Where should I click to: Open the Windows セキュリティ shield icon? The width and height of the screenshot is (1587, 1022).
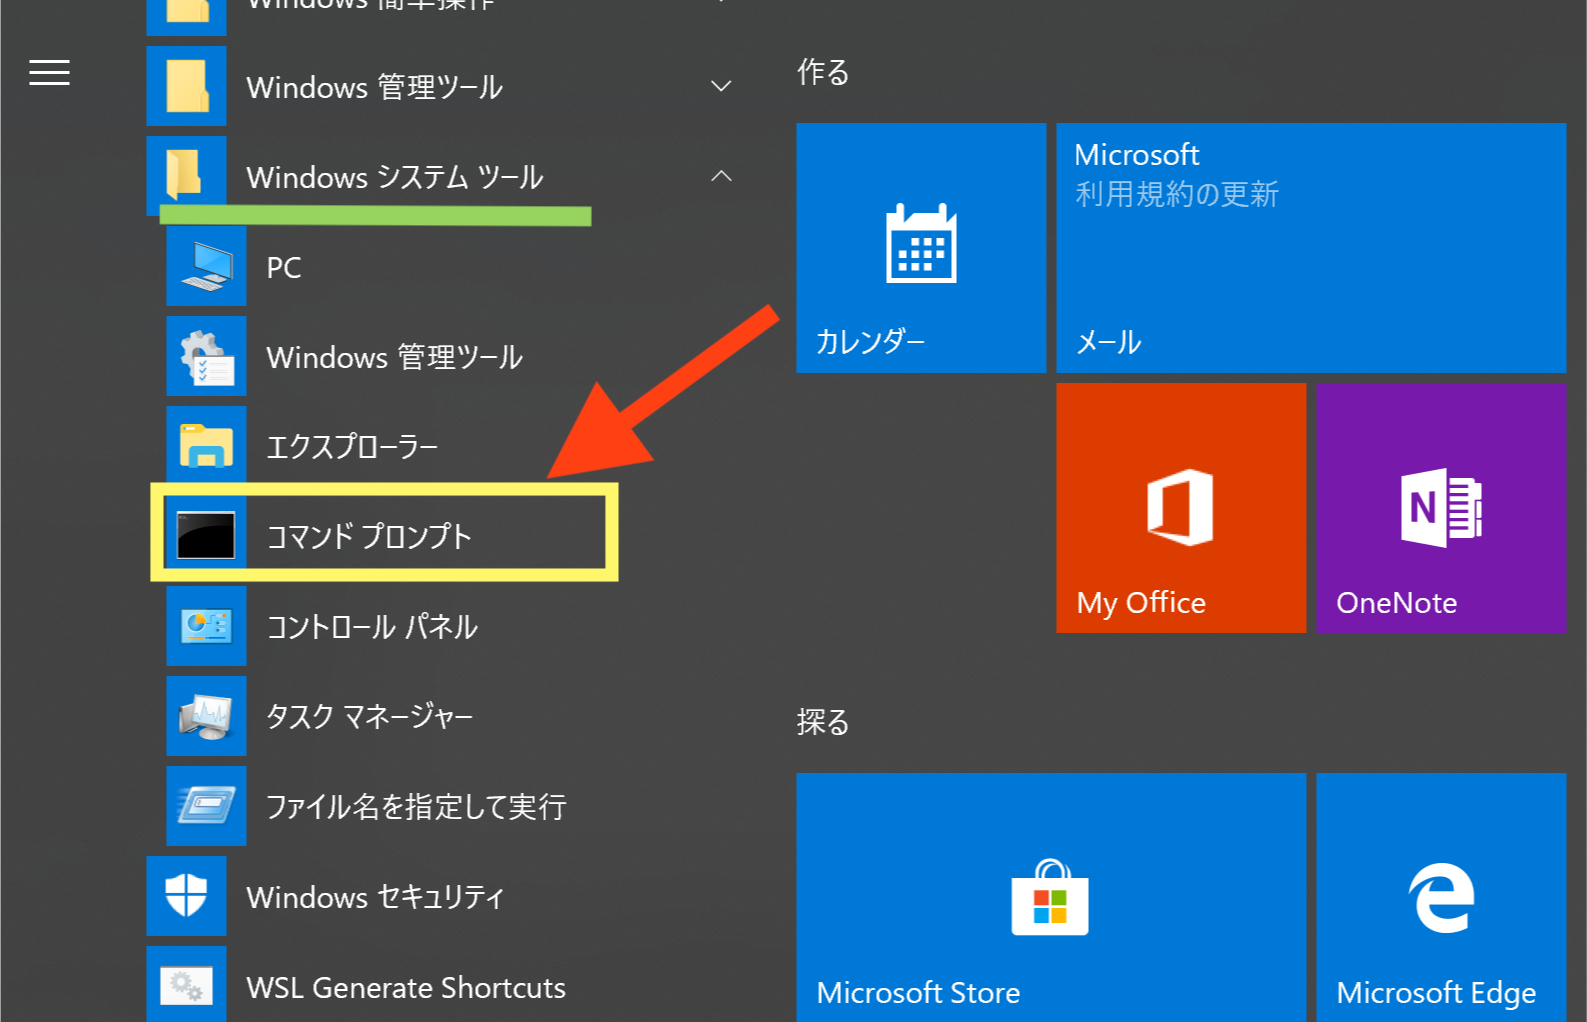(x=186, y=896)
